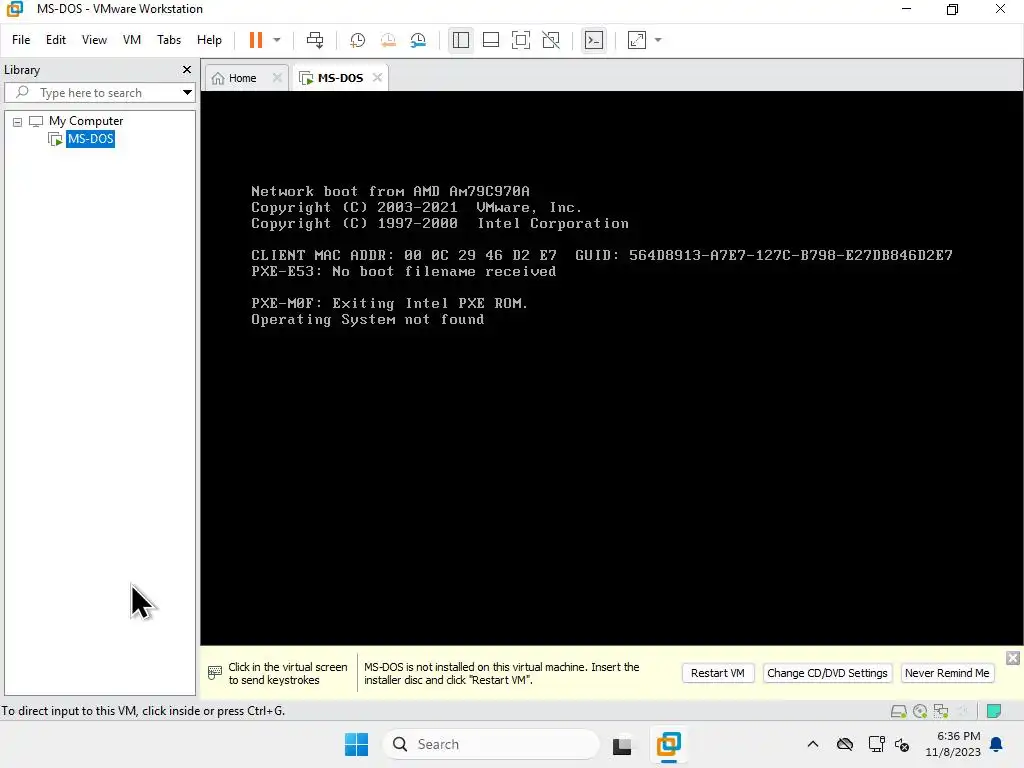Click the green message log icon
The width and height of the screenshot is (1024, 768).
pos(994,711)
